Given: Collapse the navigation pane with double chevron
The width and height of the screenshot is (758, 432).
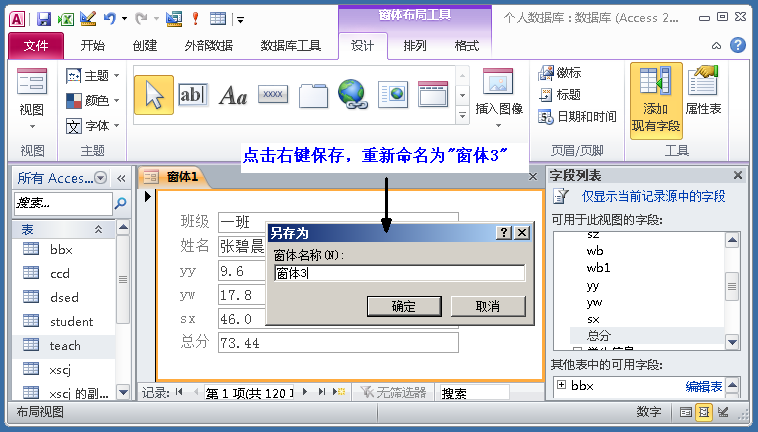Looking at the screenshot, I should (x=121, y=178).
